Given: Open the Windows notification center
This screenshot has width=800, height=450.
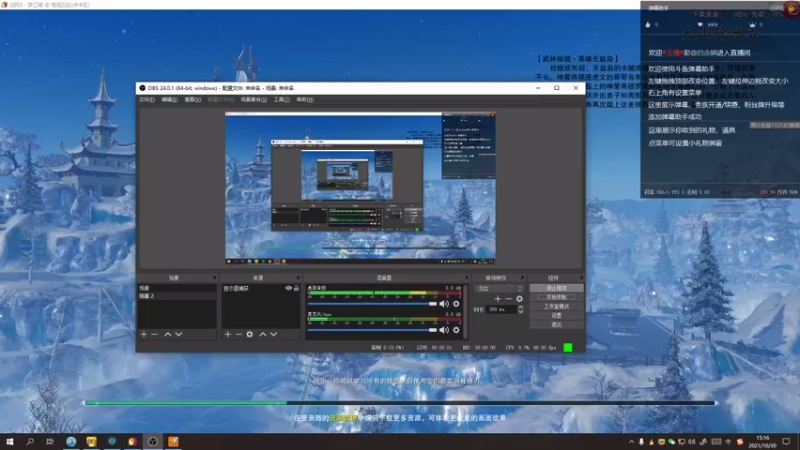Looking at the screenshot, I should (786, 441).
